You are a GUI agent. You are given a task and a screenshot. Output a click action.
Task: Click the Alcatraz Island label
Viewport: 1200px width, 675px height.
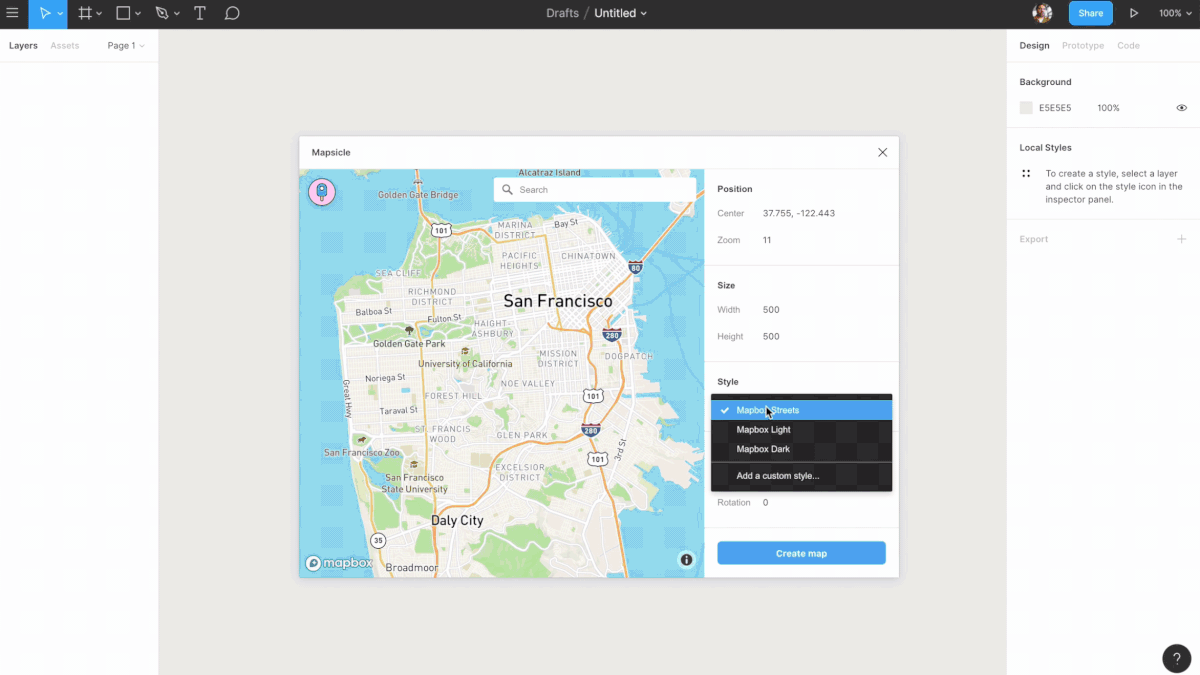[550, 173]
